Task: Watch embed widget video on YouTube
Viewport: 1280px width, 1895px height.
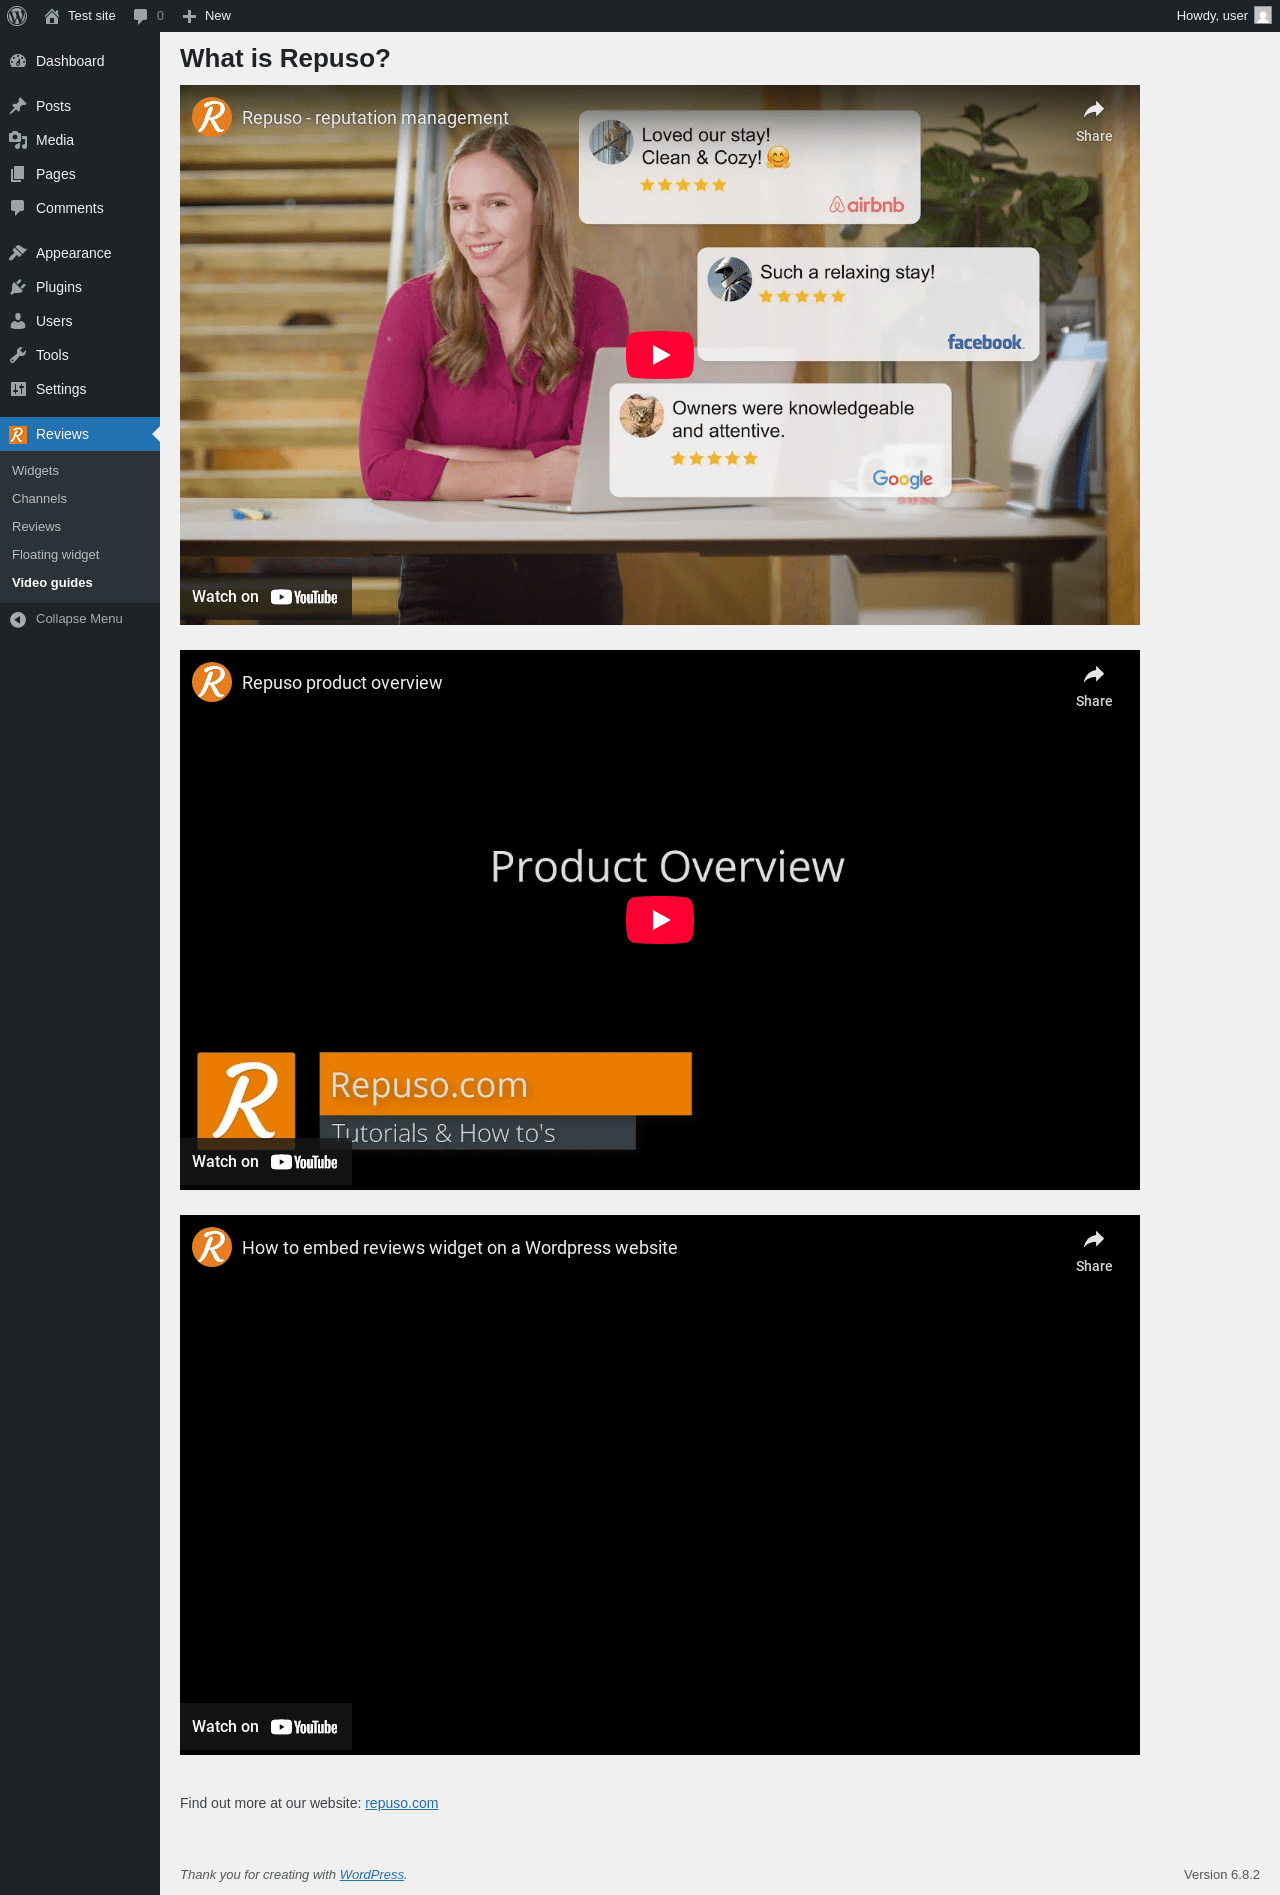Action: point(265,1727)
